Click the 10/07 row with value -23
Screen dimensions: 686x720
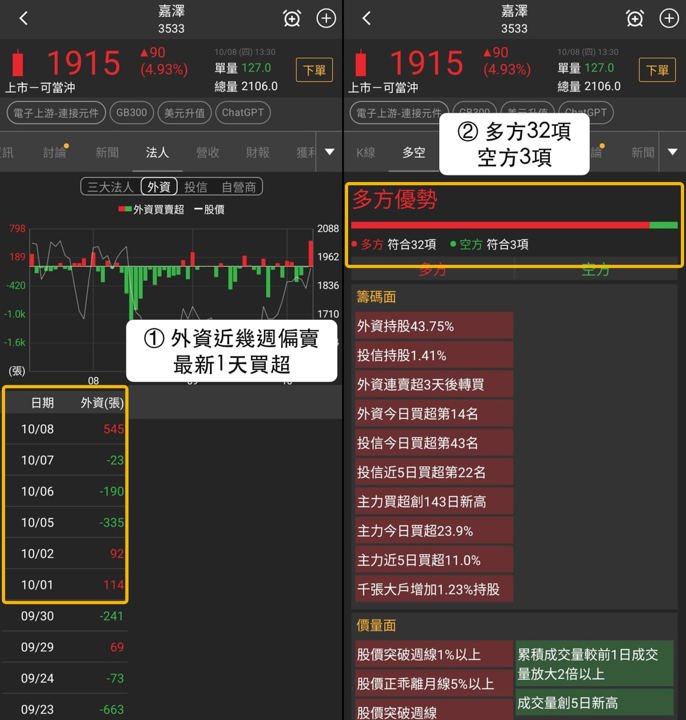pos(65,460)
